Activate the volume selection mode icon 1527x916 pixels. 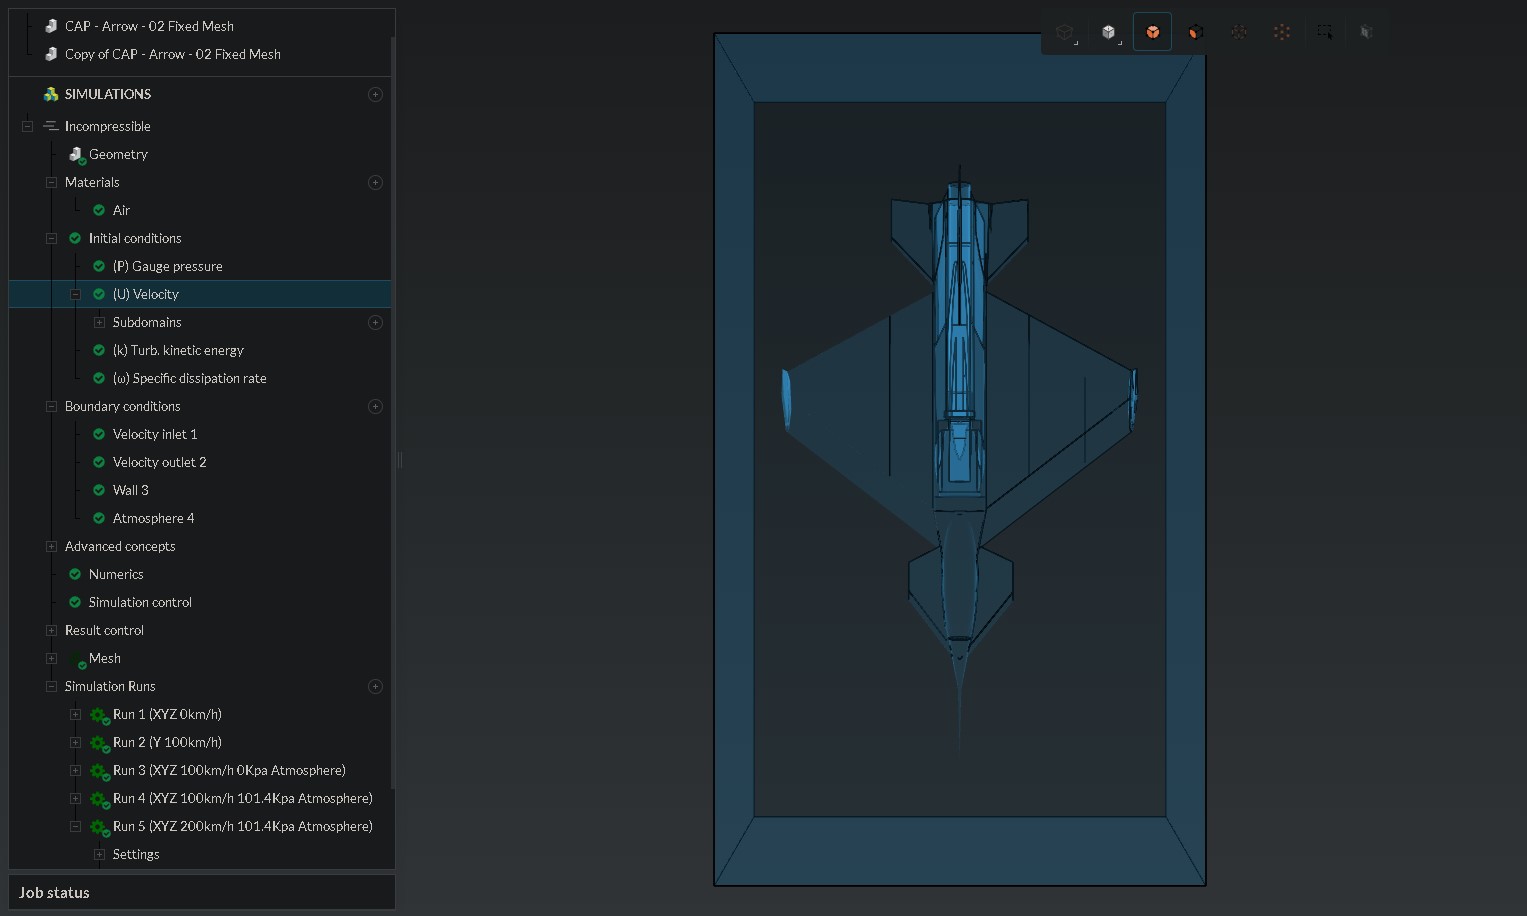(1152, 32)
